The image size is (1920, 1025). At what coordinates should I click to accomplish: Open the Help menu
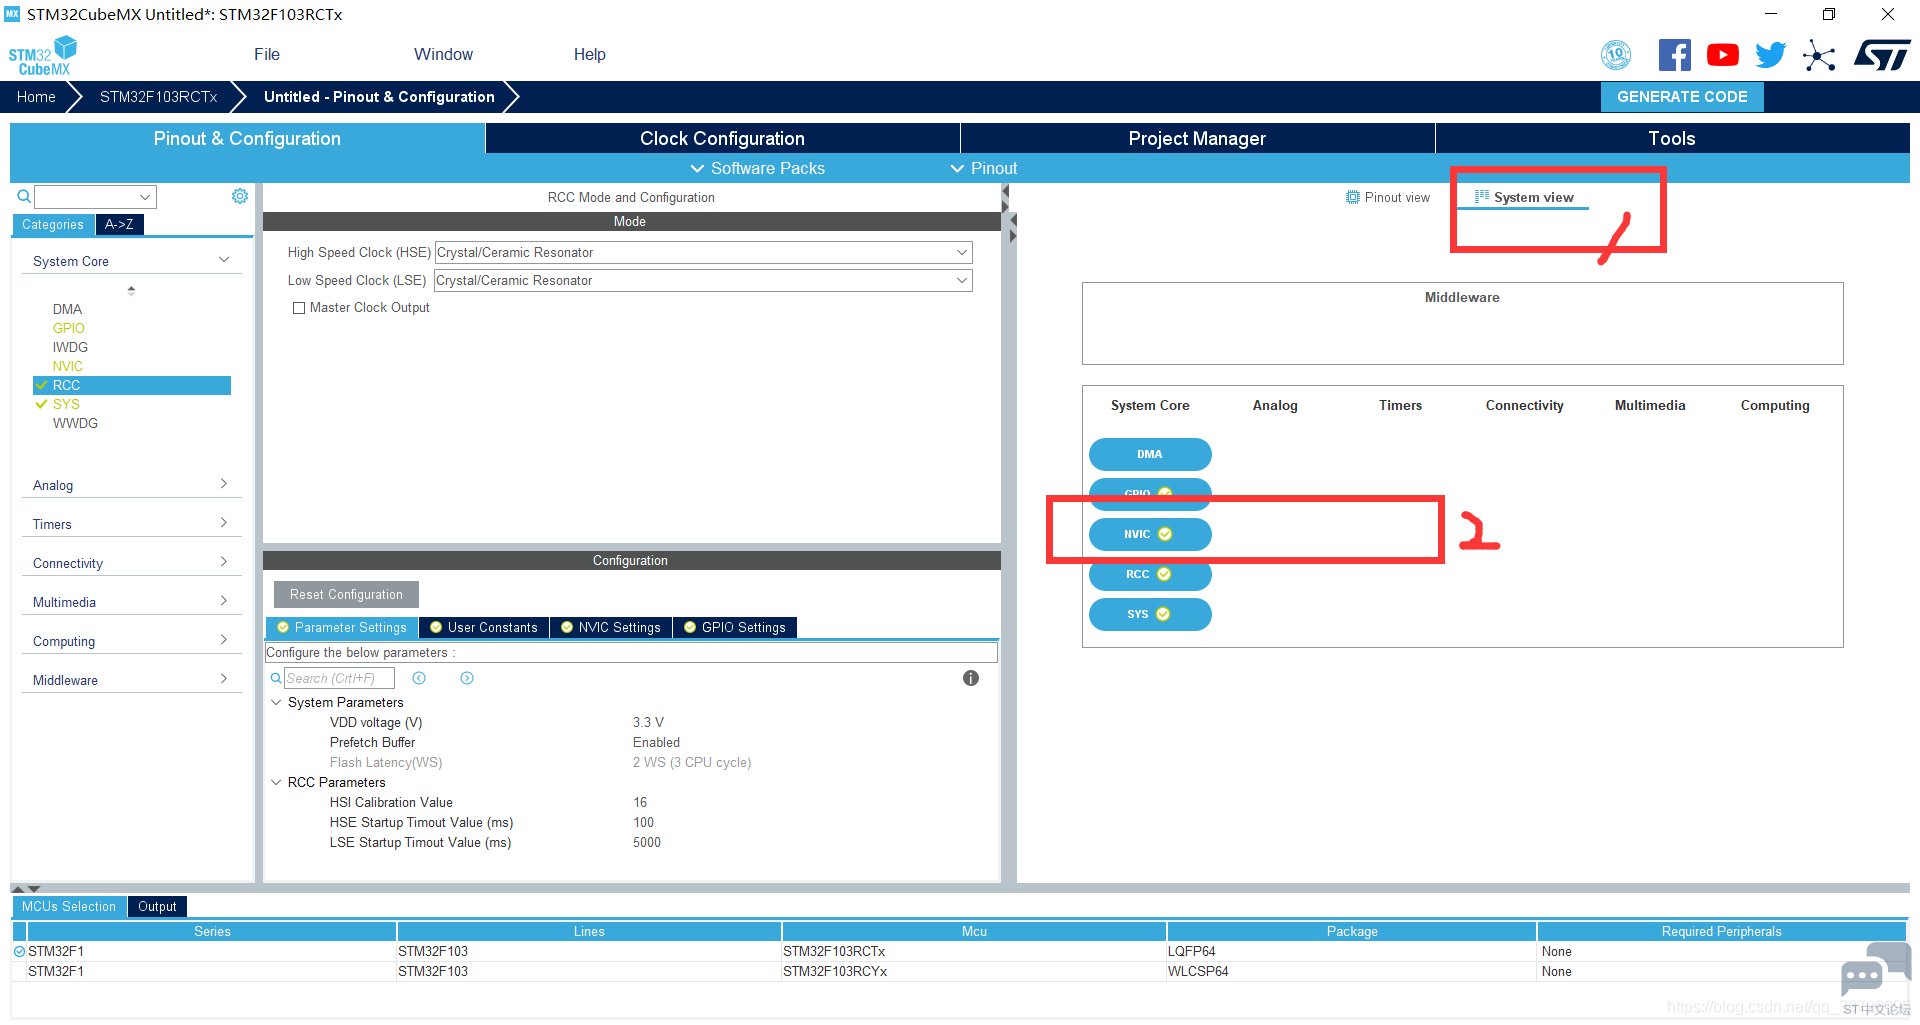[590, 54]
